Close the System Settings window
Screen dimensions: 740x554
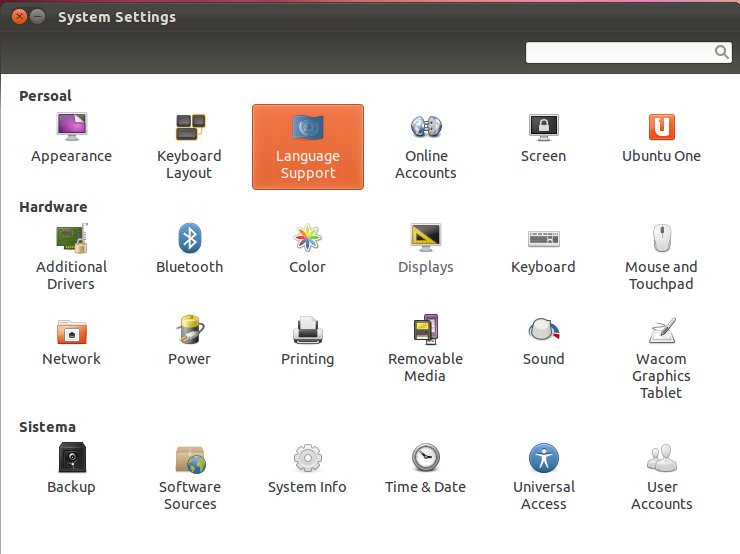coord(19,17)
